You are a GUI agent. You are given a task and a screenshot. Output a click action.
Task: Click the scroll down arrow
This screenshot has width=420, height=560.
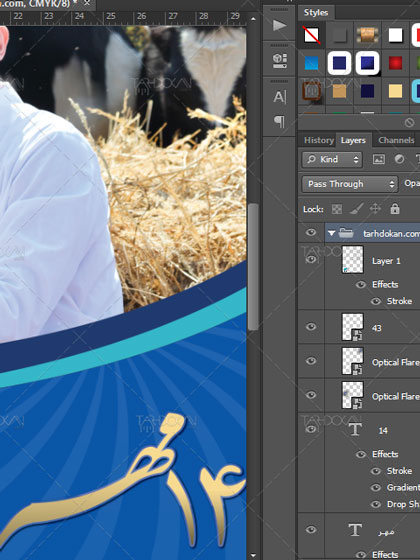tap(253, 555)
